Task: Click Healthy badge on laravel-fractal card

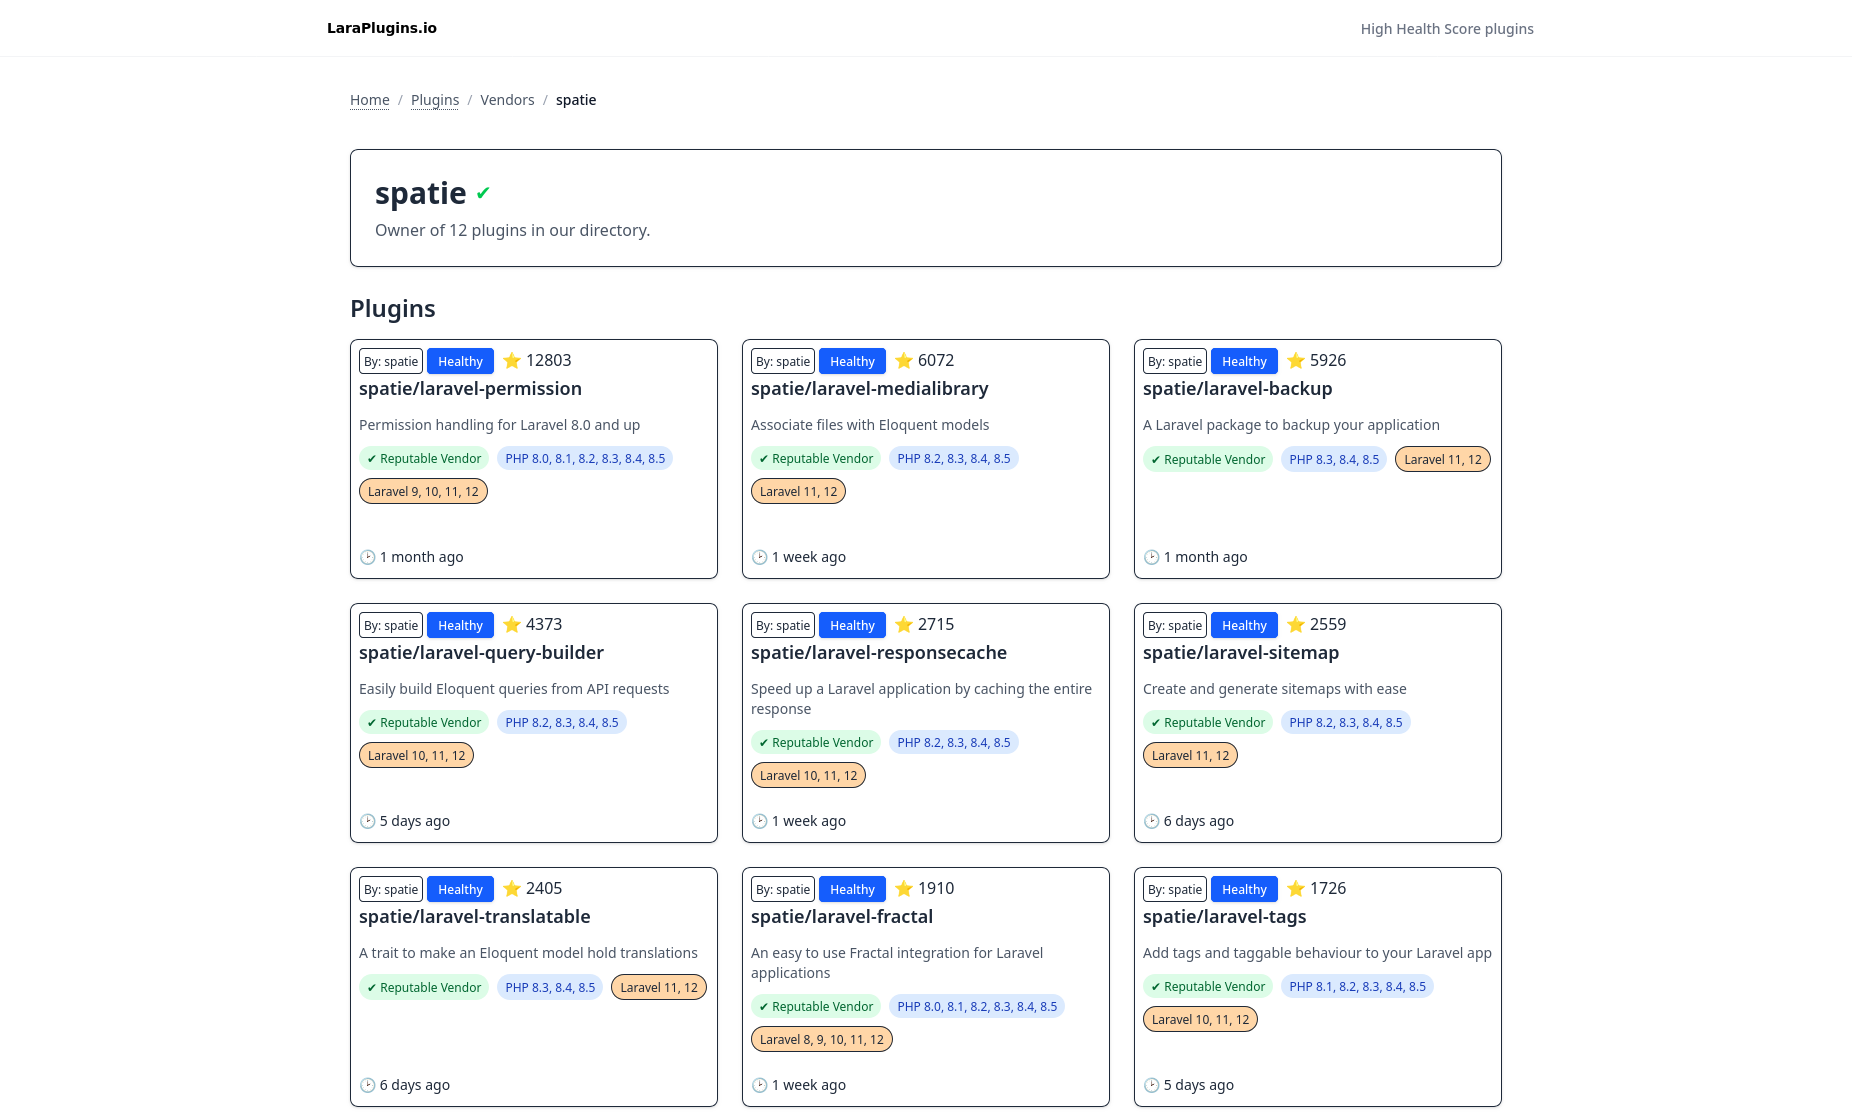Action: tap(852, 889)
